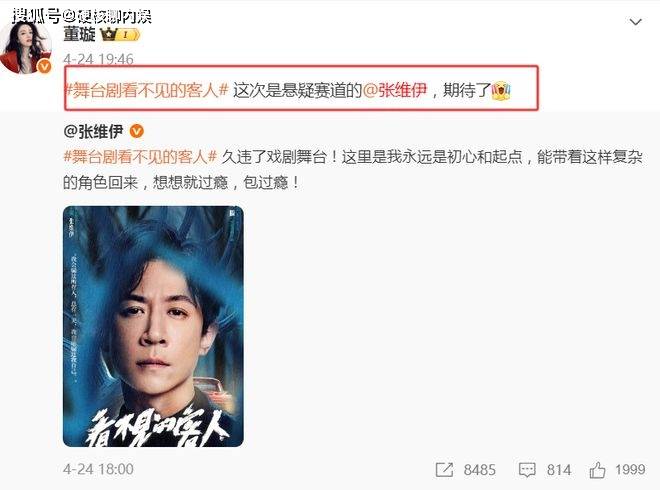Click the username 董璇
The width and height of the screenshot is (660, 490).
pos(79,34)
